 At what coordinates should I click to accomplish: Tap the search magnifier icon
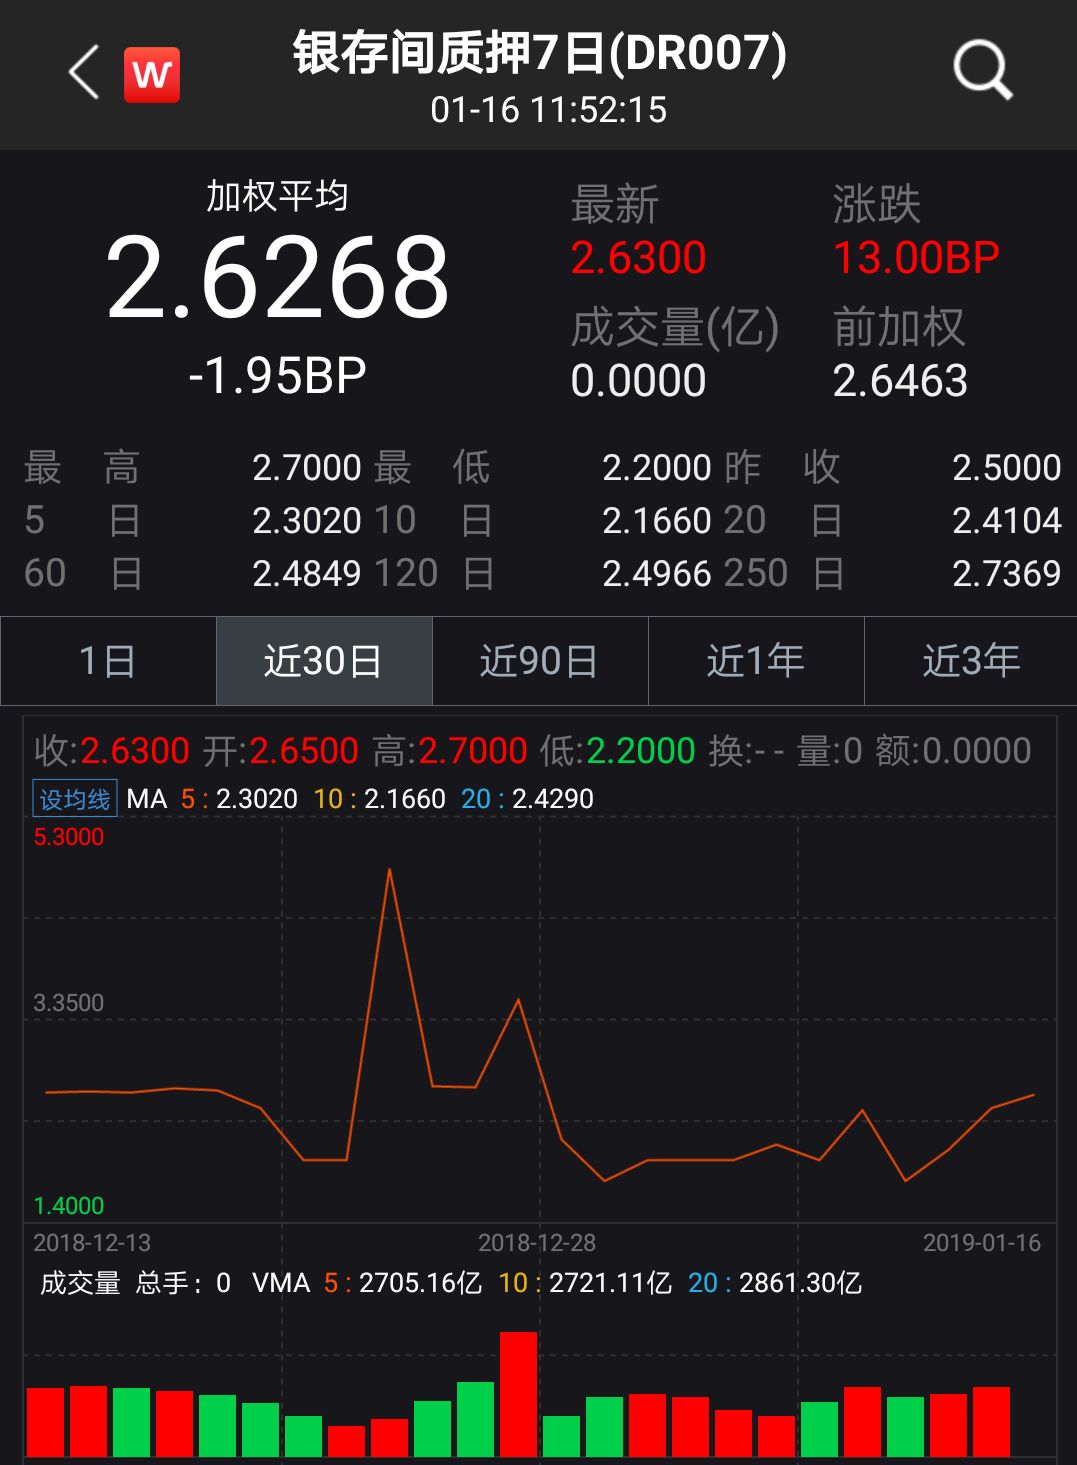coord(982,70)
